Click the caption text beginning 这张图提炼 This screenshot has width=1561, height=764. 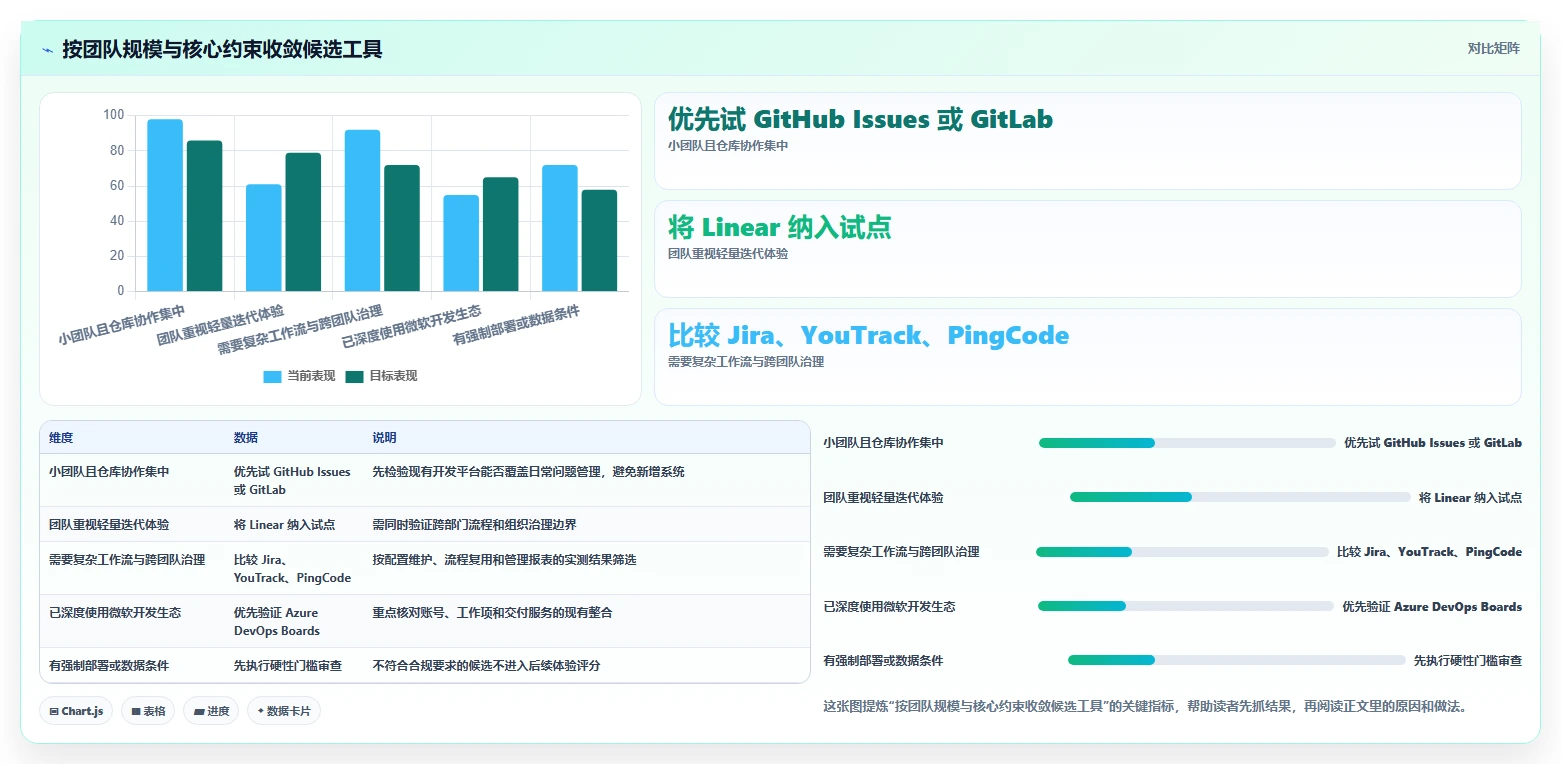tap(1145, 706)
